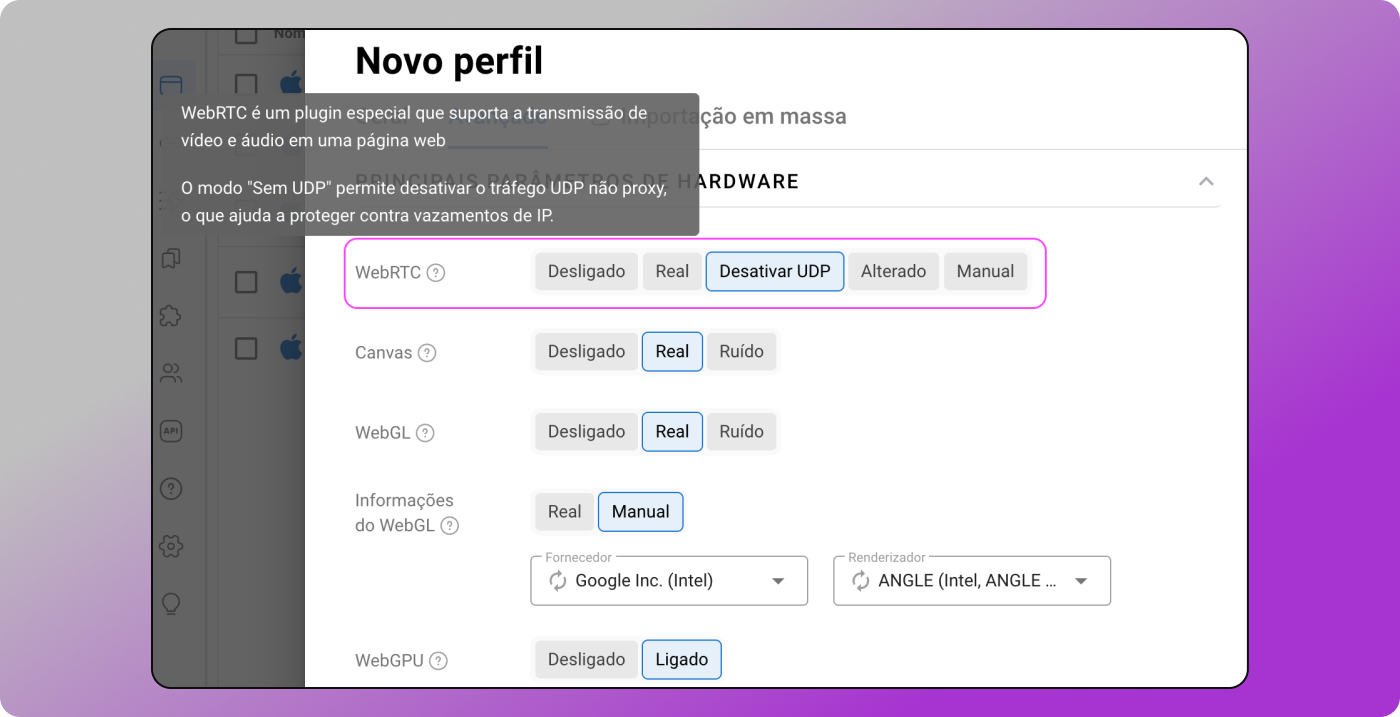Screen dimensions: 1400x717
Task: Switch to the Importação em massa tab
Action: (720, 116)
